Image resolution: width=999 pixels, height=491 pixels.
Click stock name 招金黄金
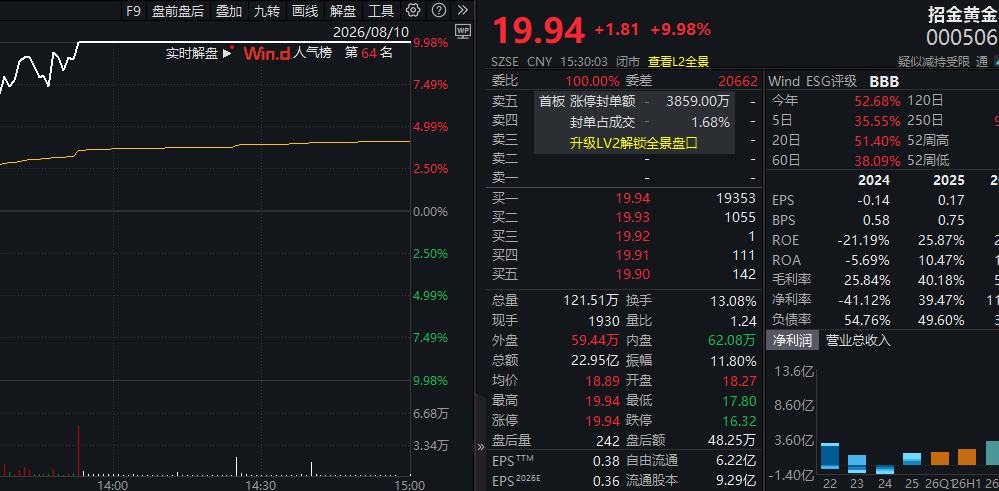pyautogui.click(x=963, y=14)
